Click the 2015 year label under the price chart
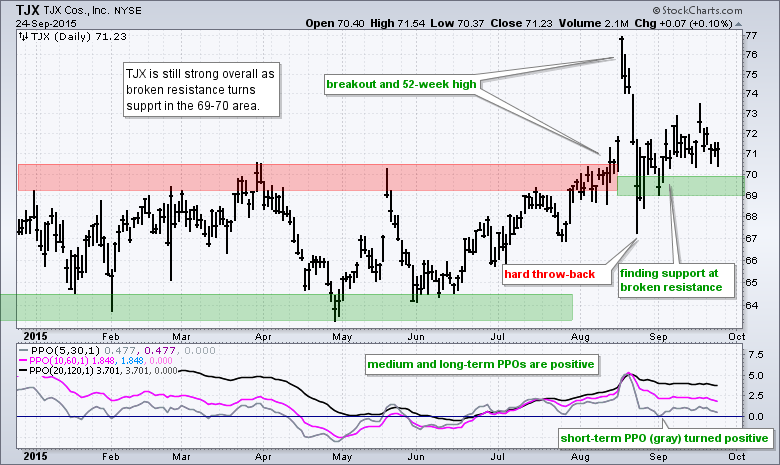The width and height of the screenshot is (780, 465). click(36, 336)
